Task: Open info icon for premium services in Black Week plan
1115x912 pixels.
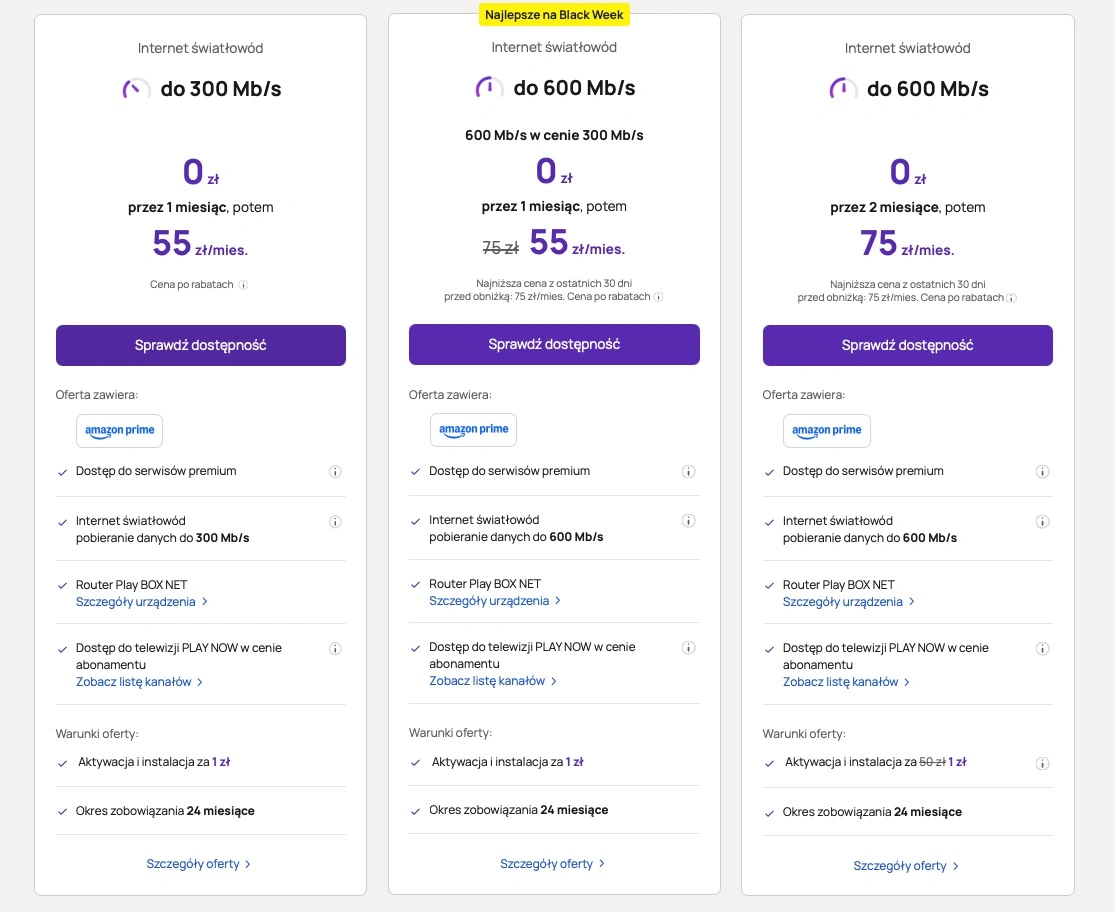Action: click(x=688, y=471)
